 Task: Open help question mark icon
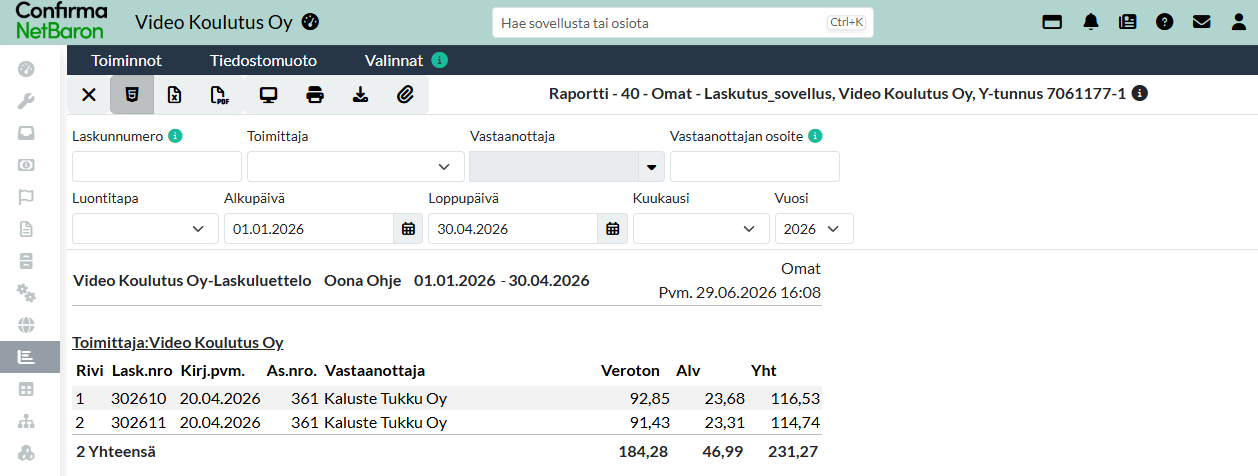coord(1165,22)
